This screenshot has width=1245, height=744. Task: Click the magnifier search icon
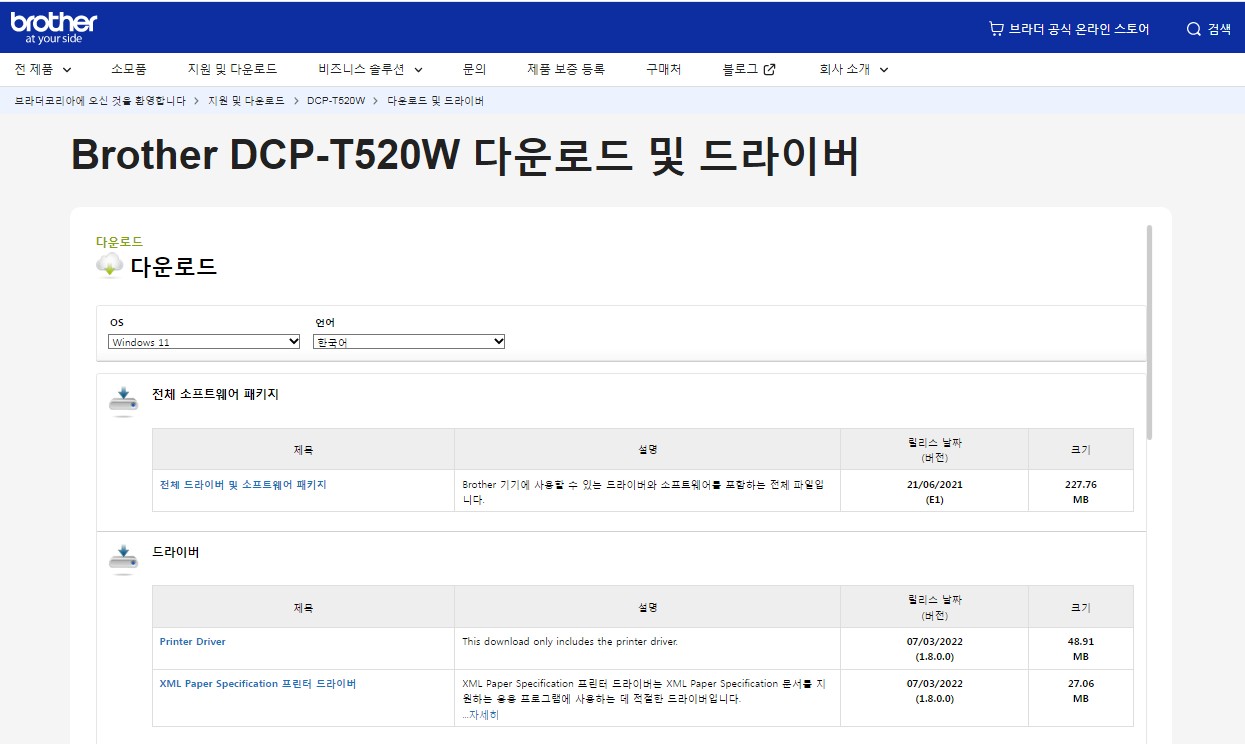pyautogui.click(x=1194, y=29)
